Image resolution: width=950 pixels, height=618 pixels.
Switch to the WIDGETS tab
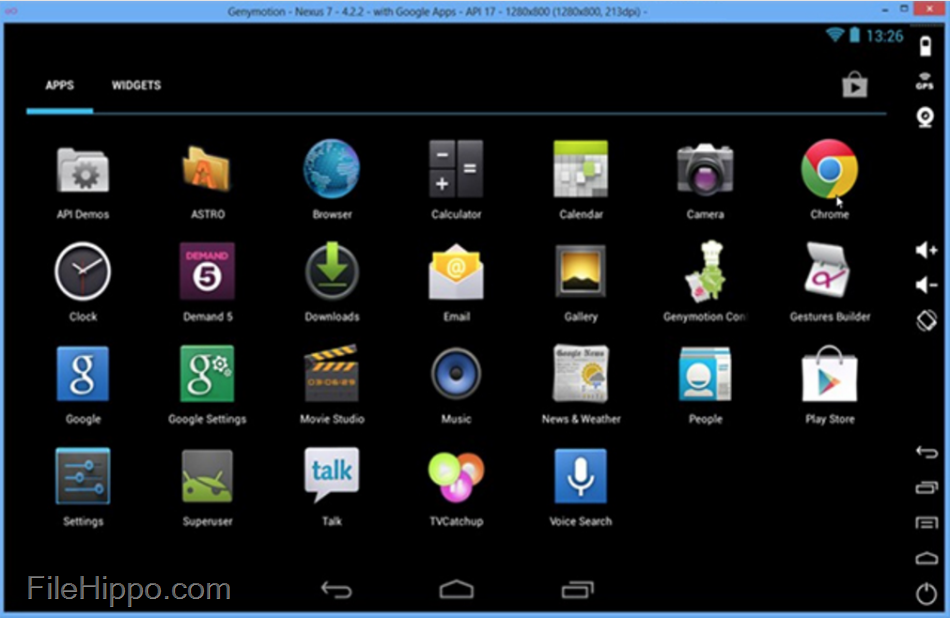136,85
